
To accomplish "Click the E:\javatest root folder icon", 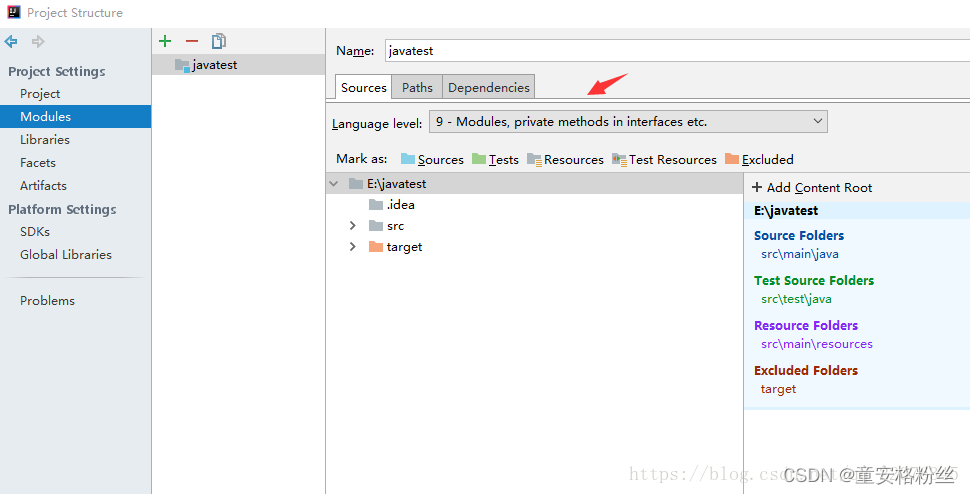I will coord(356,184).
